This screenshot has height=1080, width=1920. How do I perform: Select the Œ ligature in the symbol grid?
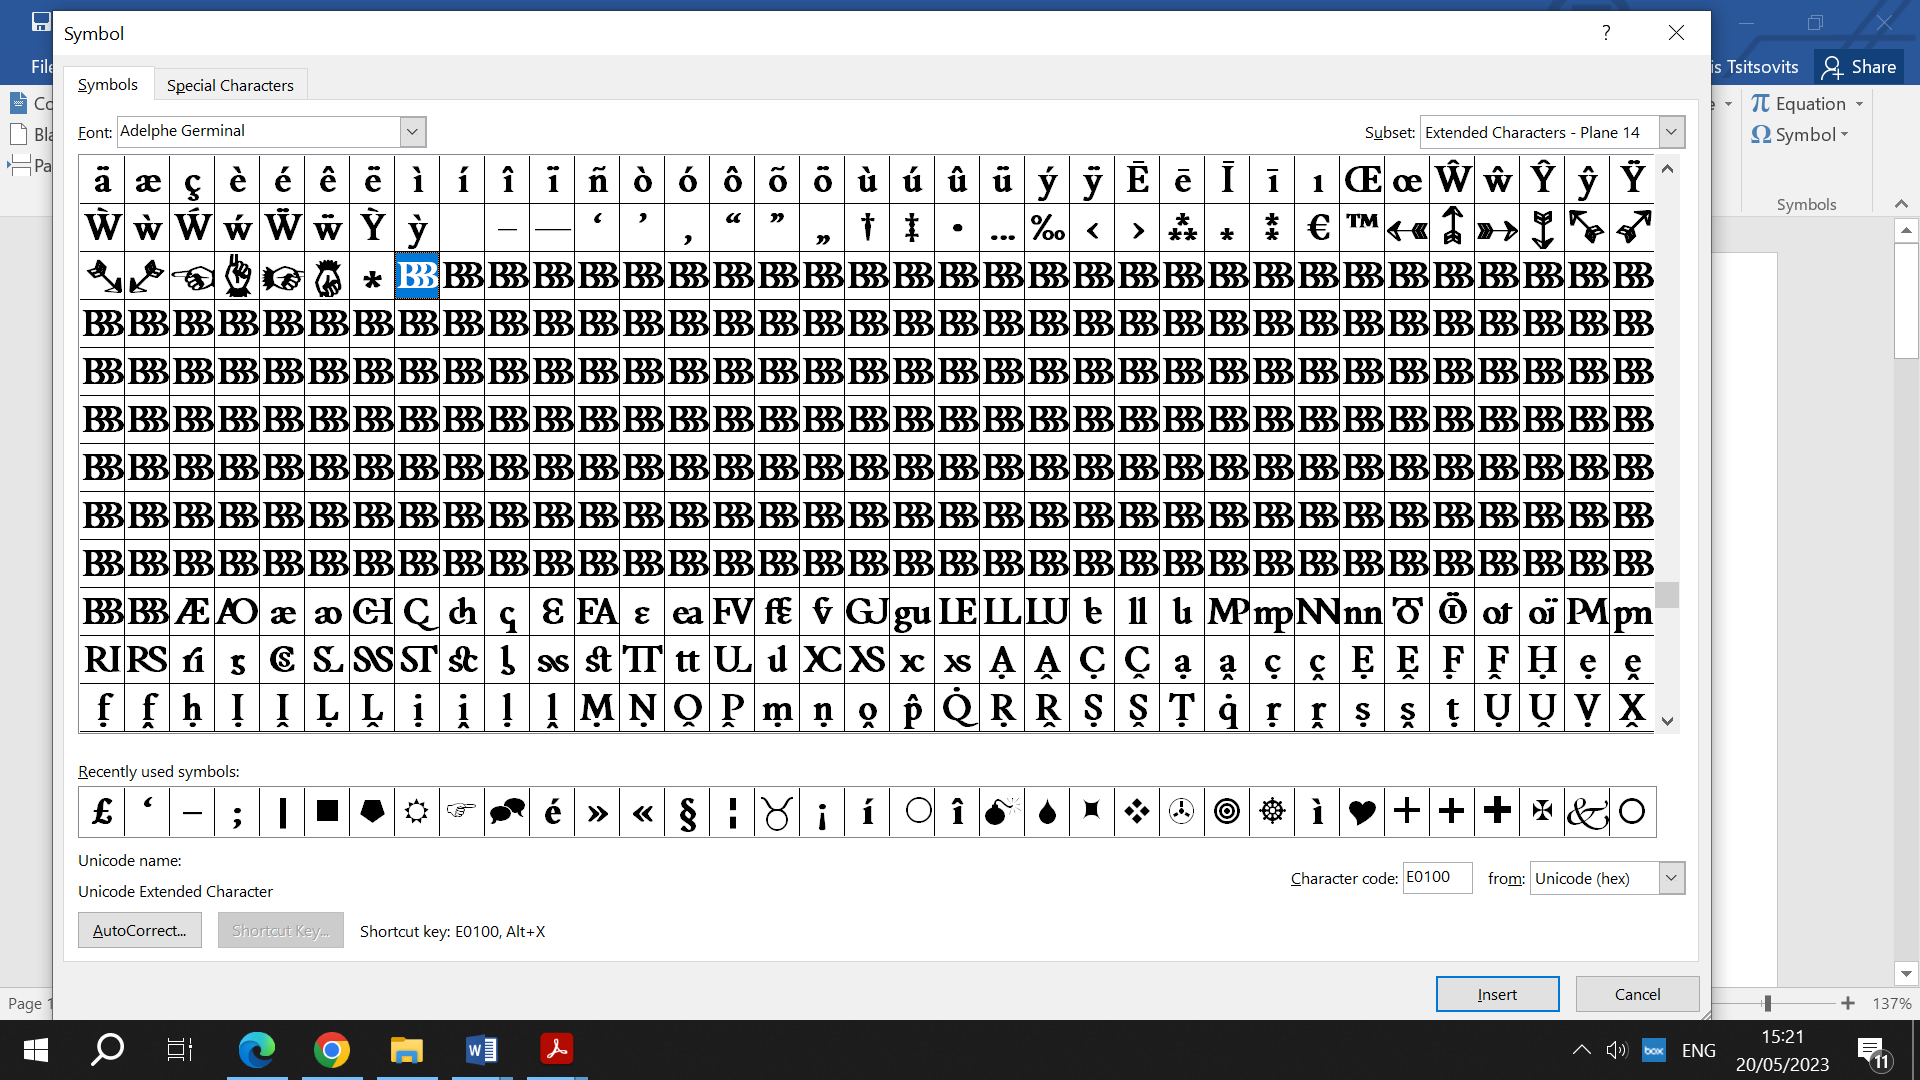coord(1363,179)
